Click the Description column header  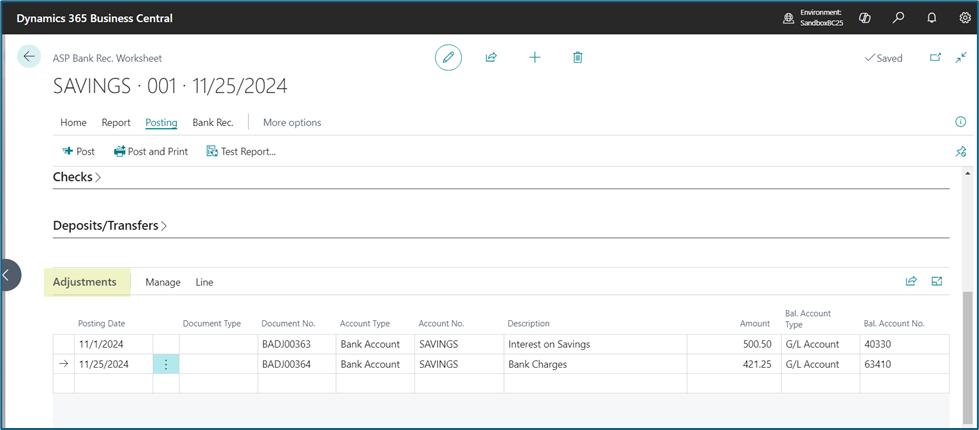(x=528, y=324)
